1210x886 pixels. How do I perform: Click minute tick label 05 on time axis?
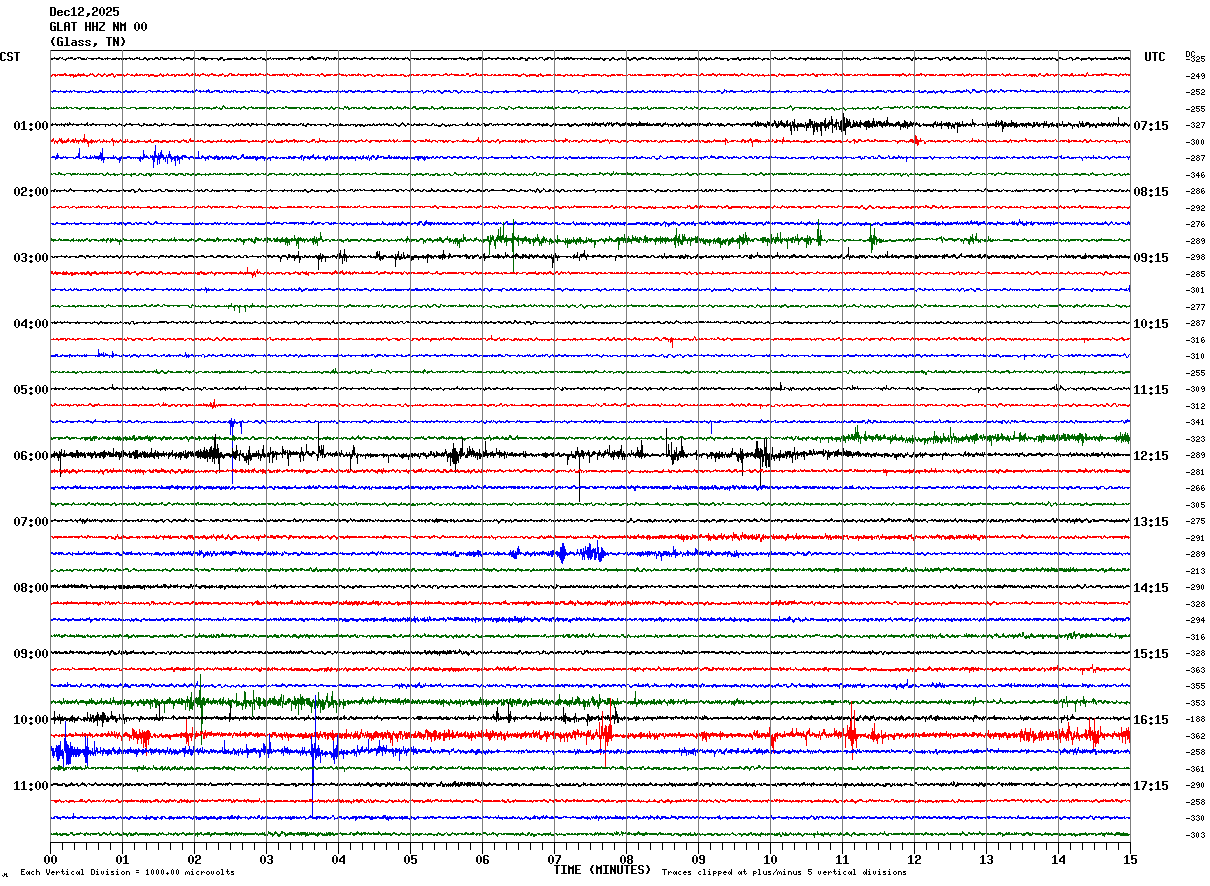pos(410,859)
